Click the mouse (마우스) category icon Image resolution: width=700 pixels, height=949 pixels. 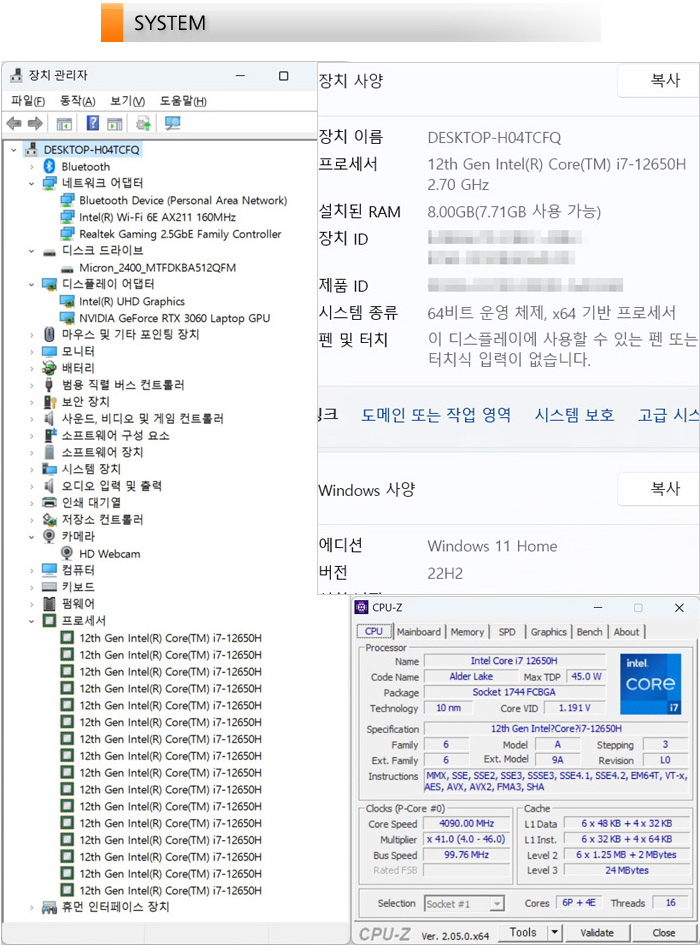point(50,334)
